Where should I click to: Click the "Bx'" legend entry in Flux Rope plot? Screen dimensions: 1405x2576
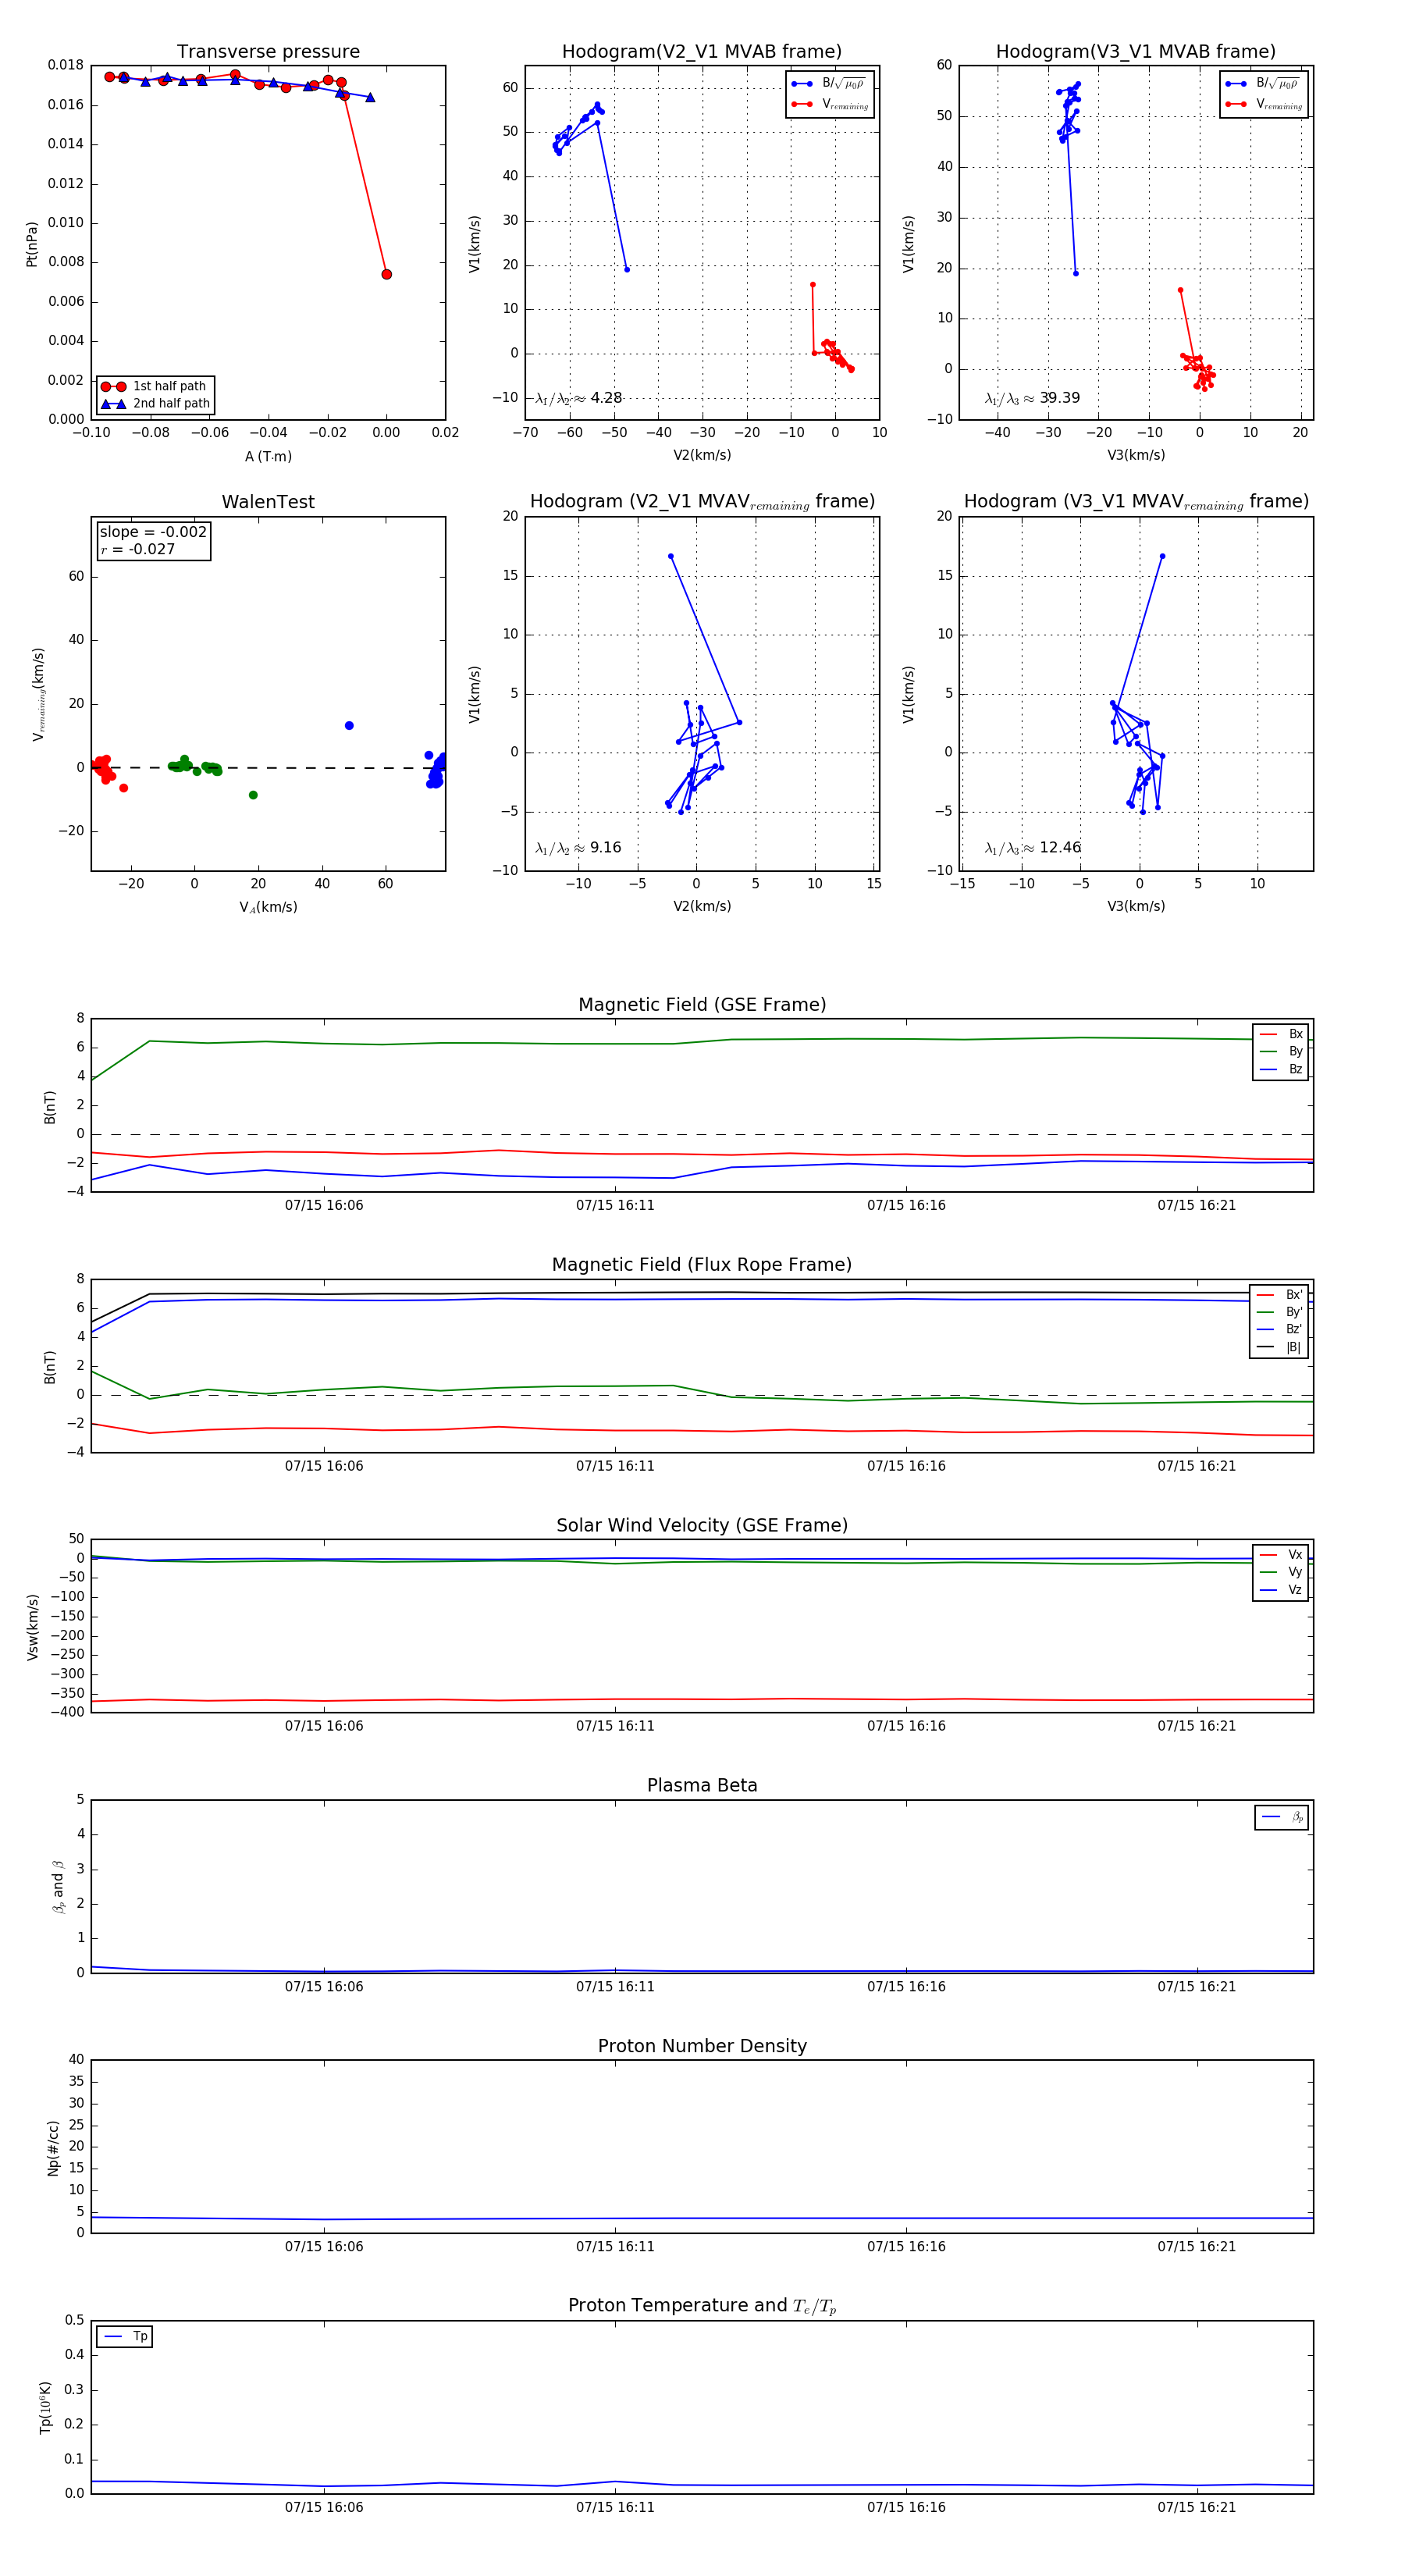1279,1294
